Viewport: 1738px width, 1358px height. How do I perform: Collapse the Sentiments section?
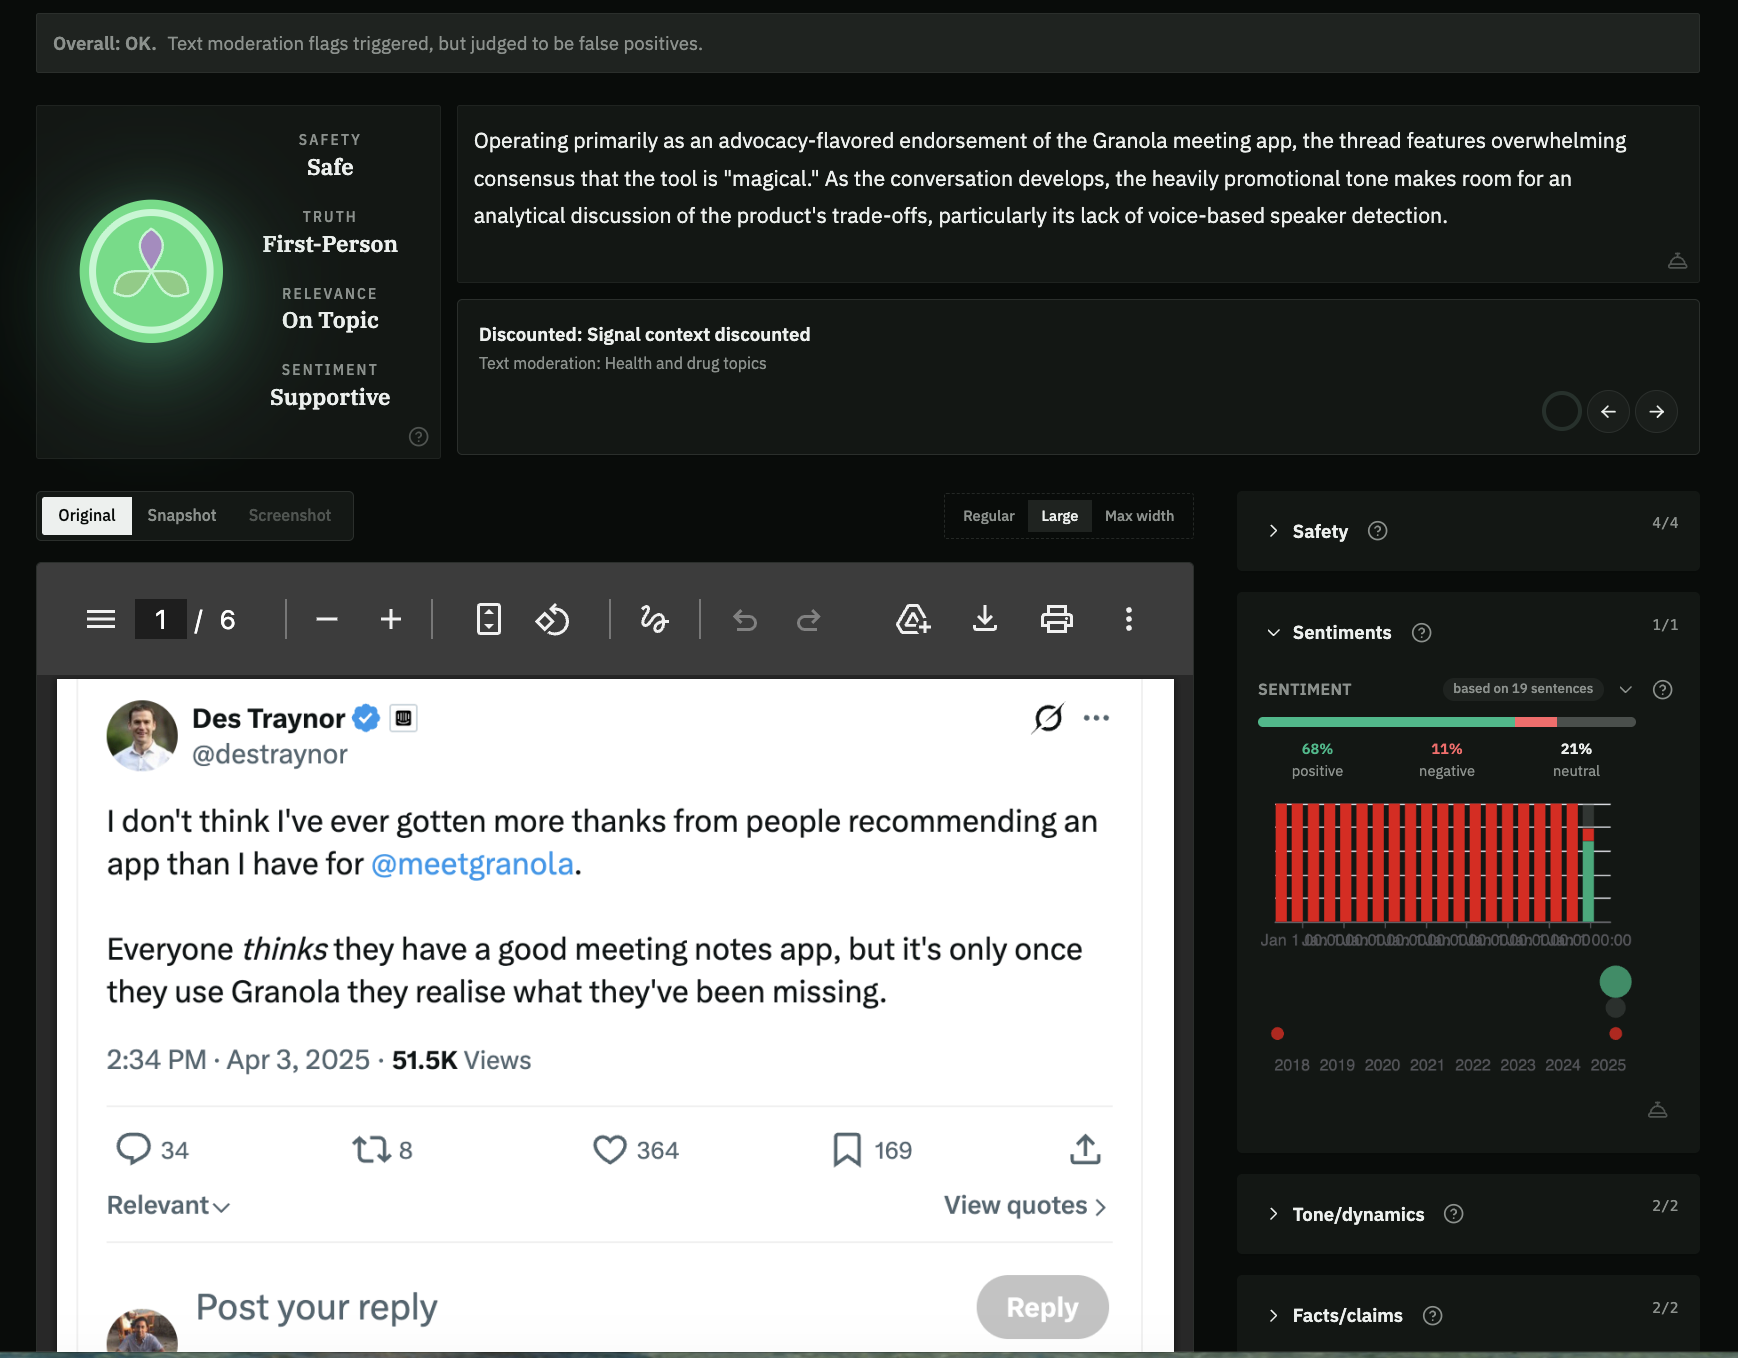[1273, 633]
